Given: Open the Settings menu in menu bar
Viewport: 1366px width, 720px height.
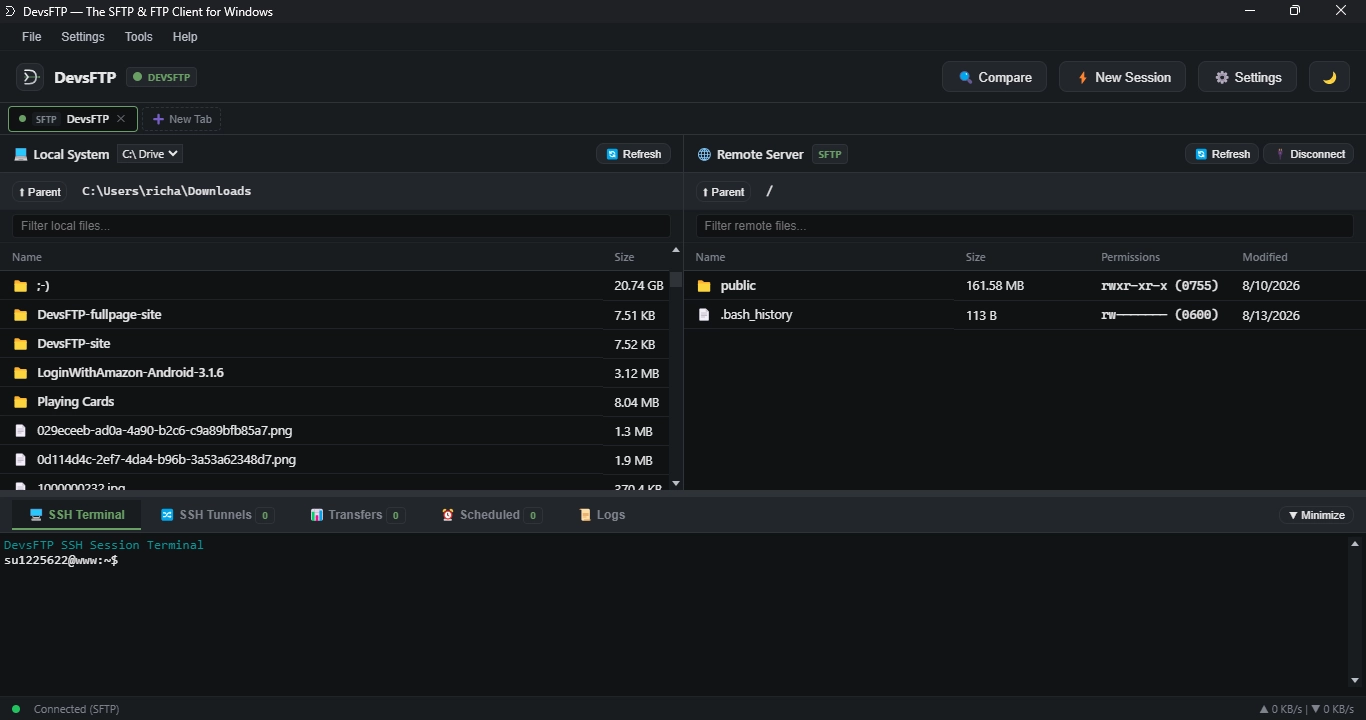Looking at the screenshot, I should (x=83, y=36).
